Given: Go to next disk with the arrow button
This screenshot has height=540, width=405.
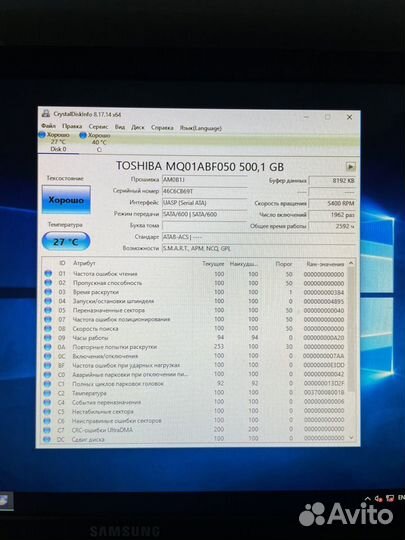Looking at the screenshot, I should 350,167.
